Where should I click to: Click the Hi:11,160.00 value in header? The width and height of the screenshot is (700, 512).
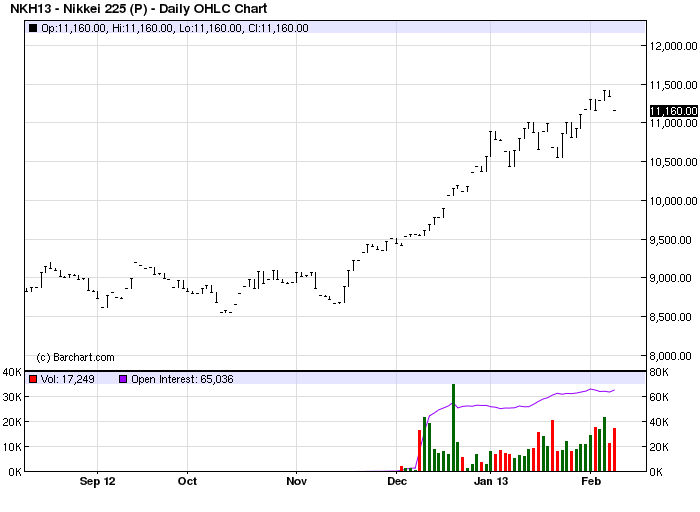[x=142, y=28]
